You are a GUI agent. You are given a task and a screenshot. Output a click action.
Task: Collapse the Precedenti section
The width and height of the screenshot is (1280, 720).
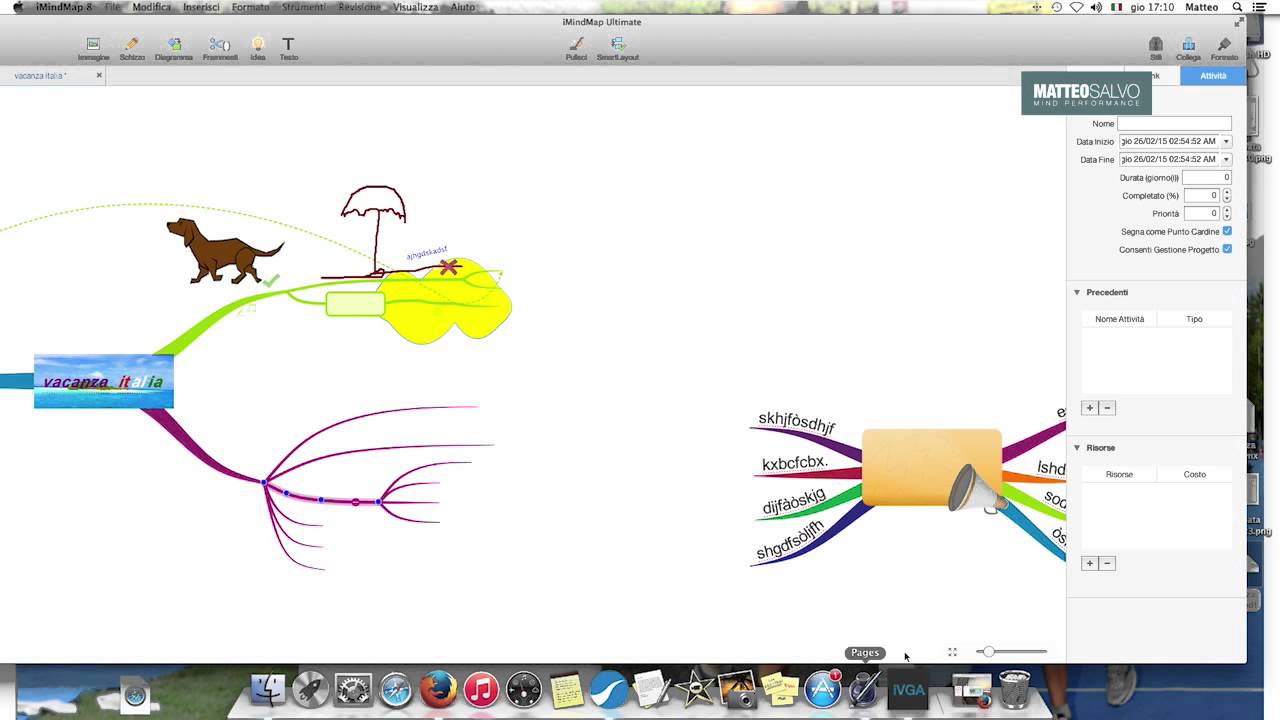[1077, 292]
